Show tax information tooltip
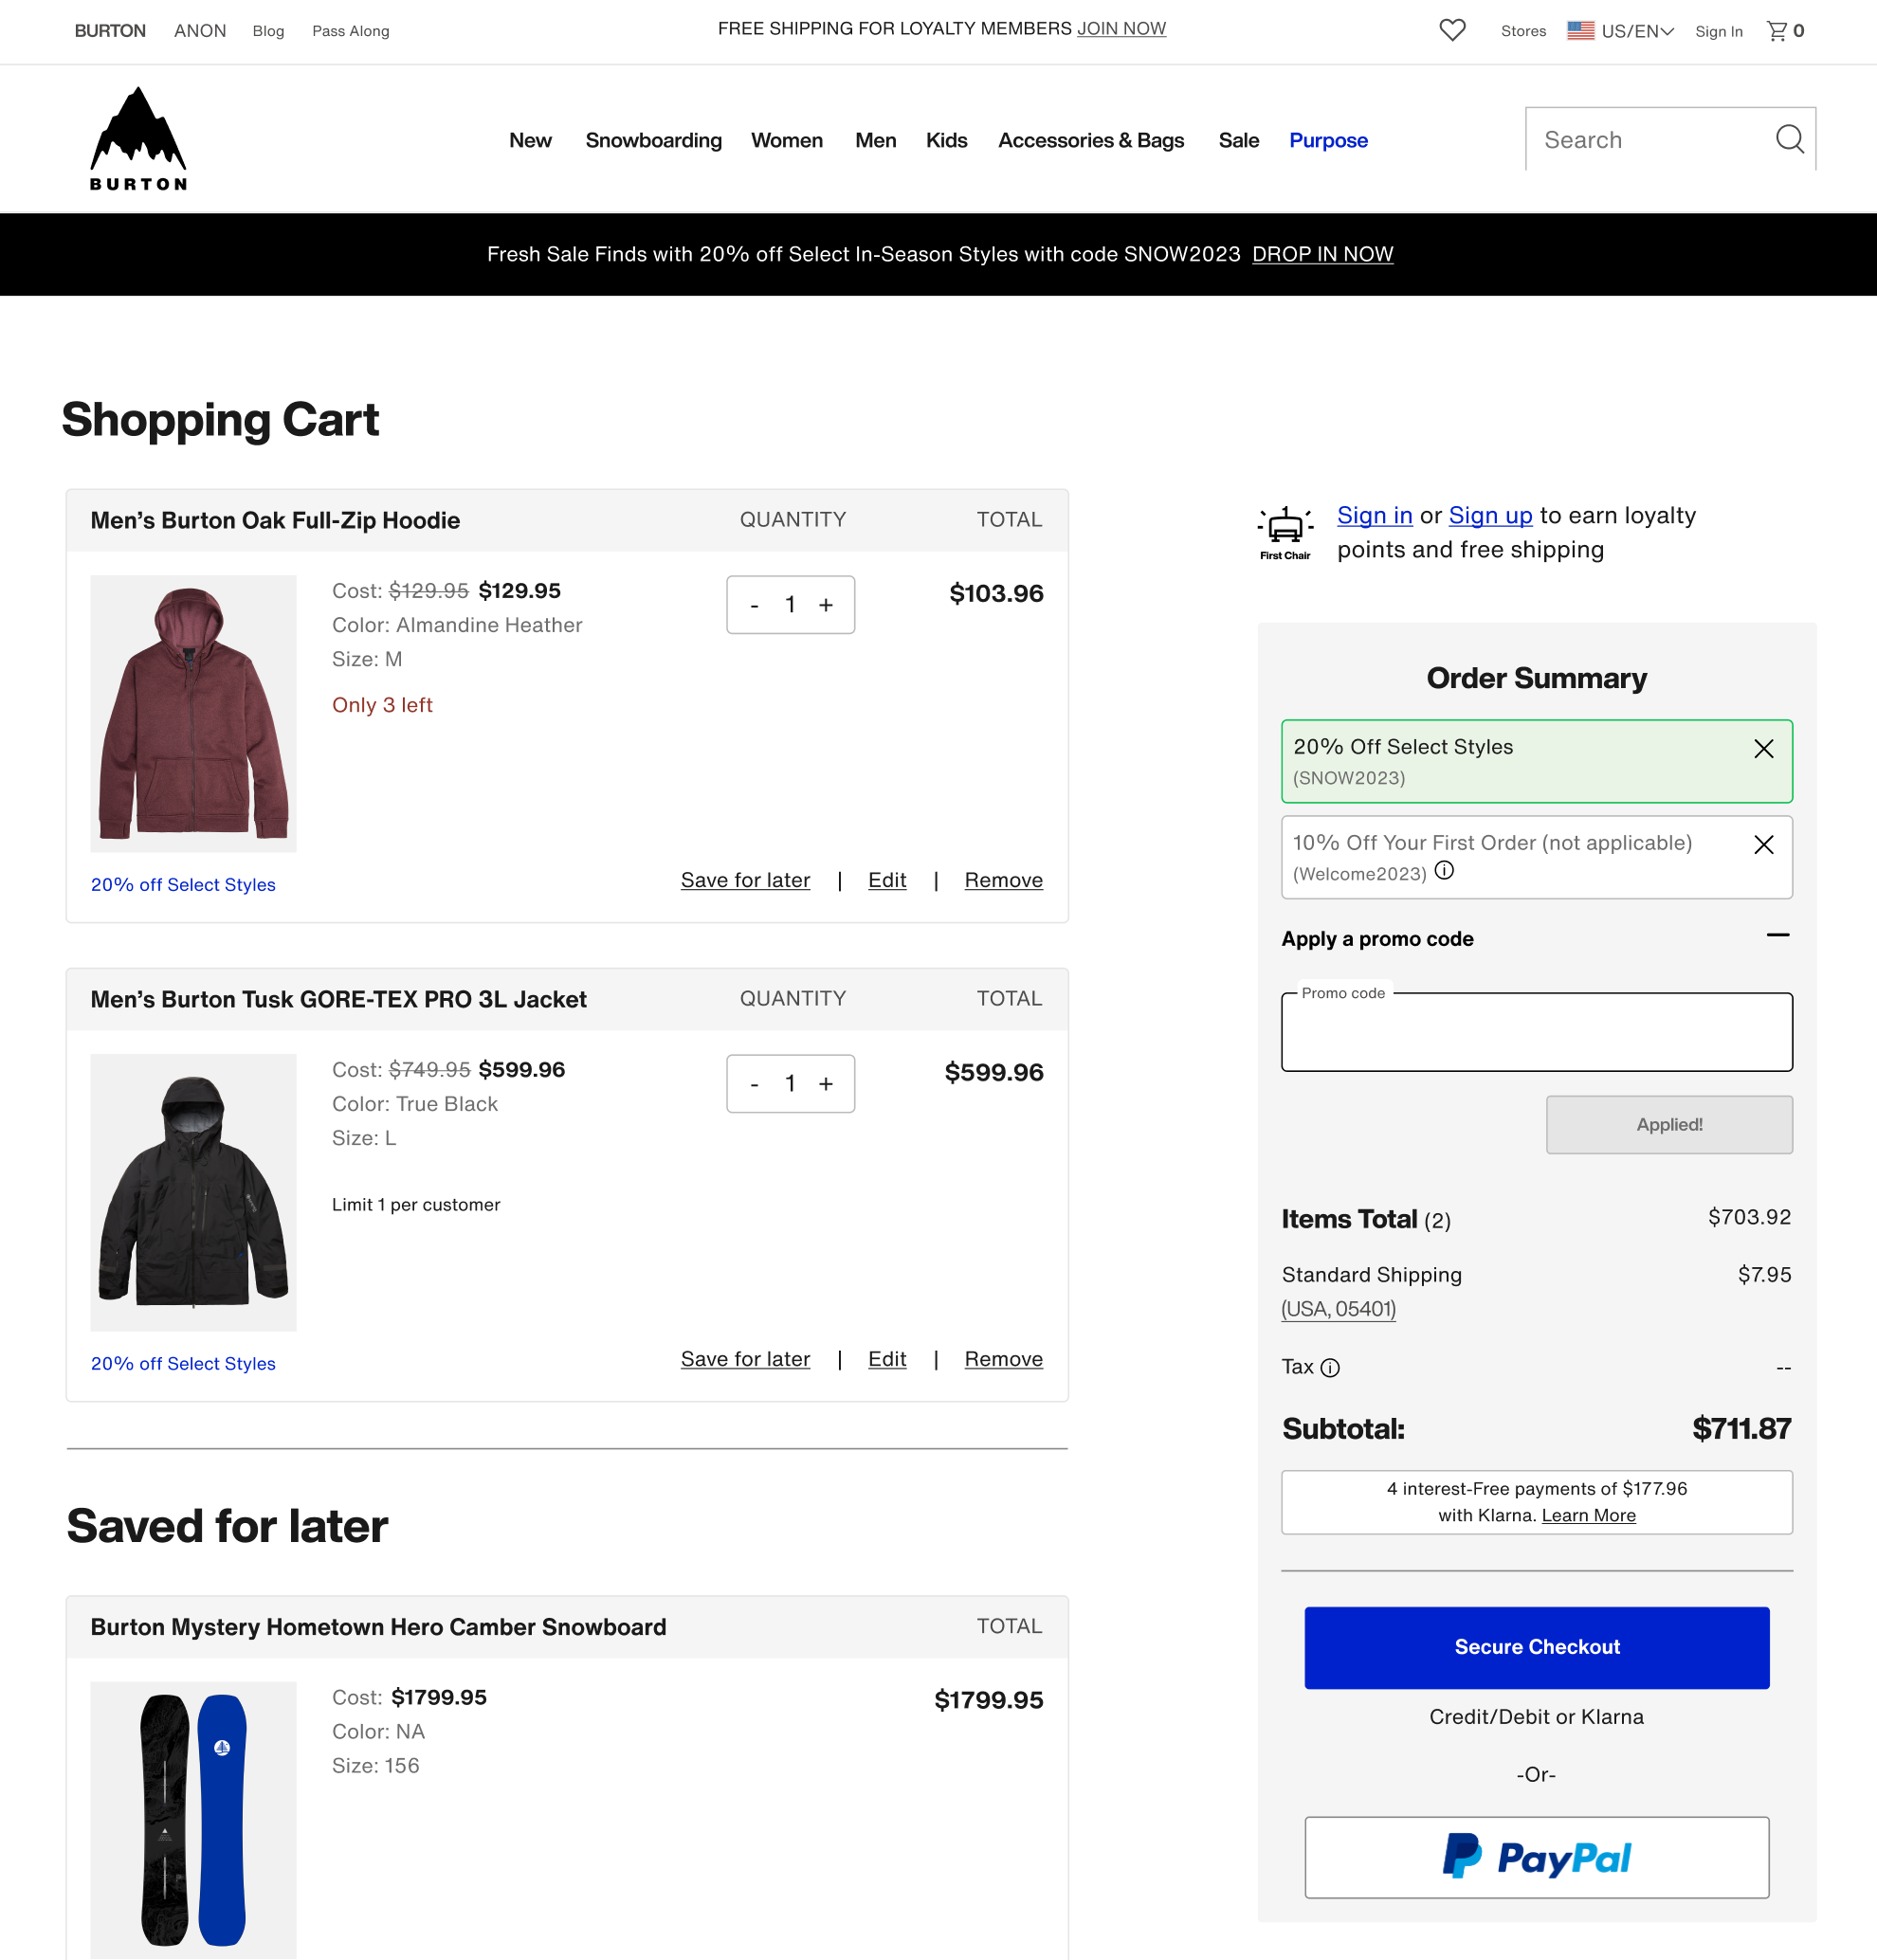This screenshot has height=1960, width=1877. (x=1330, y=1368)
